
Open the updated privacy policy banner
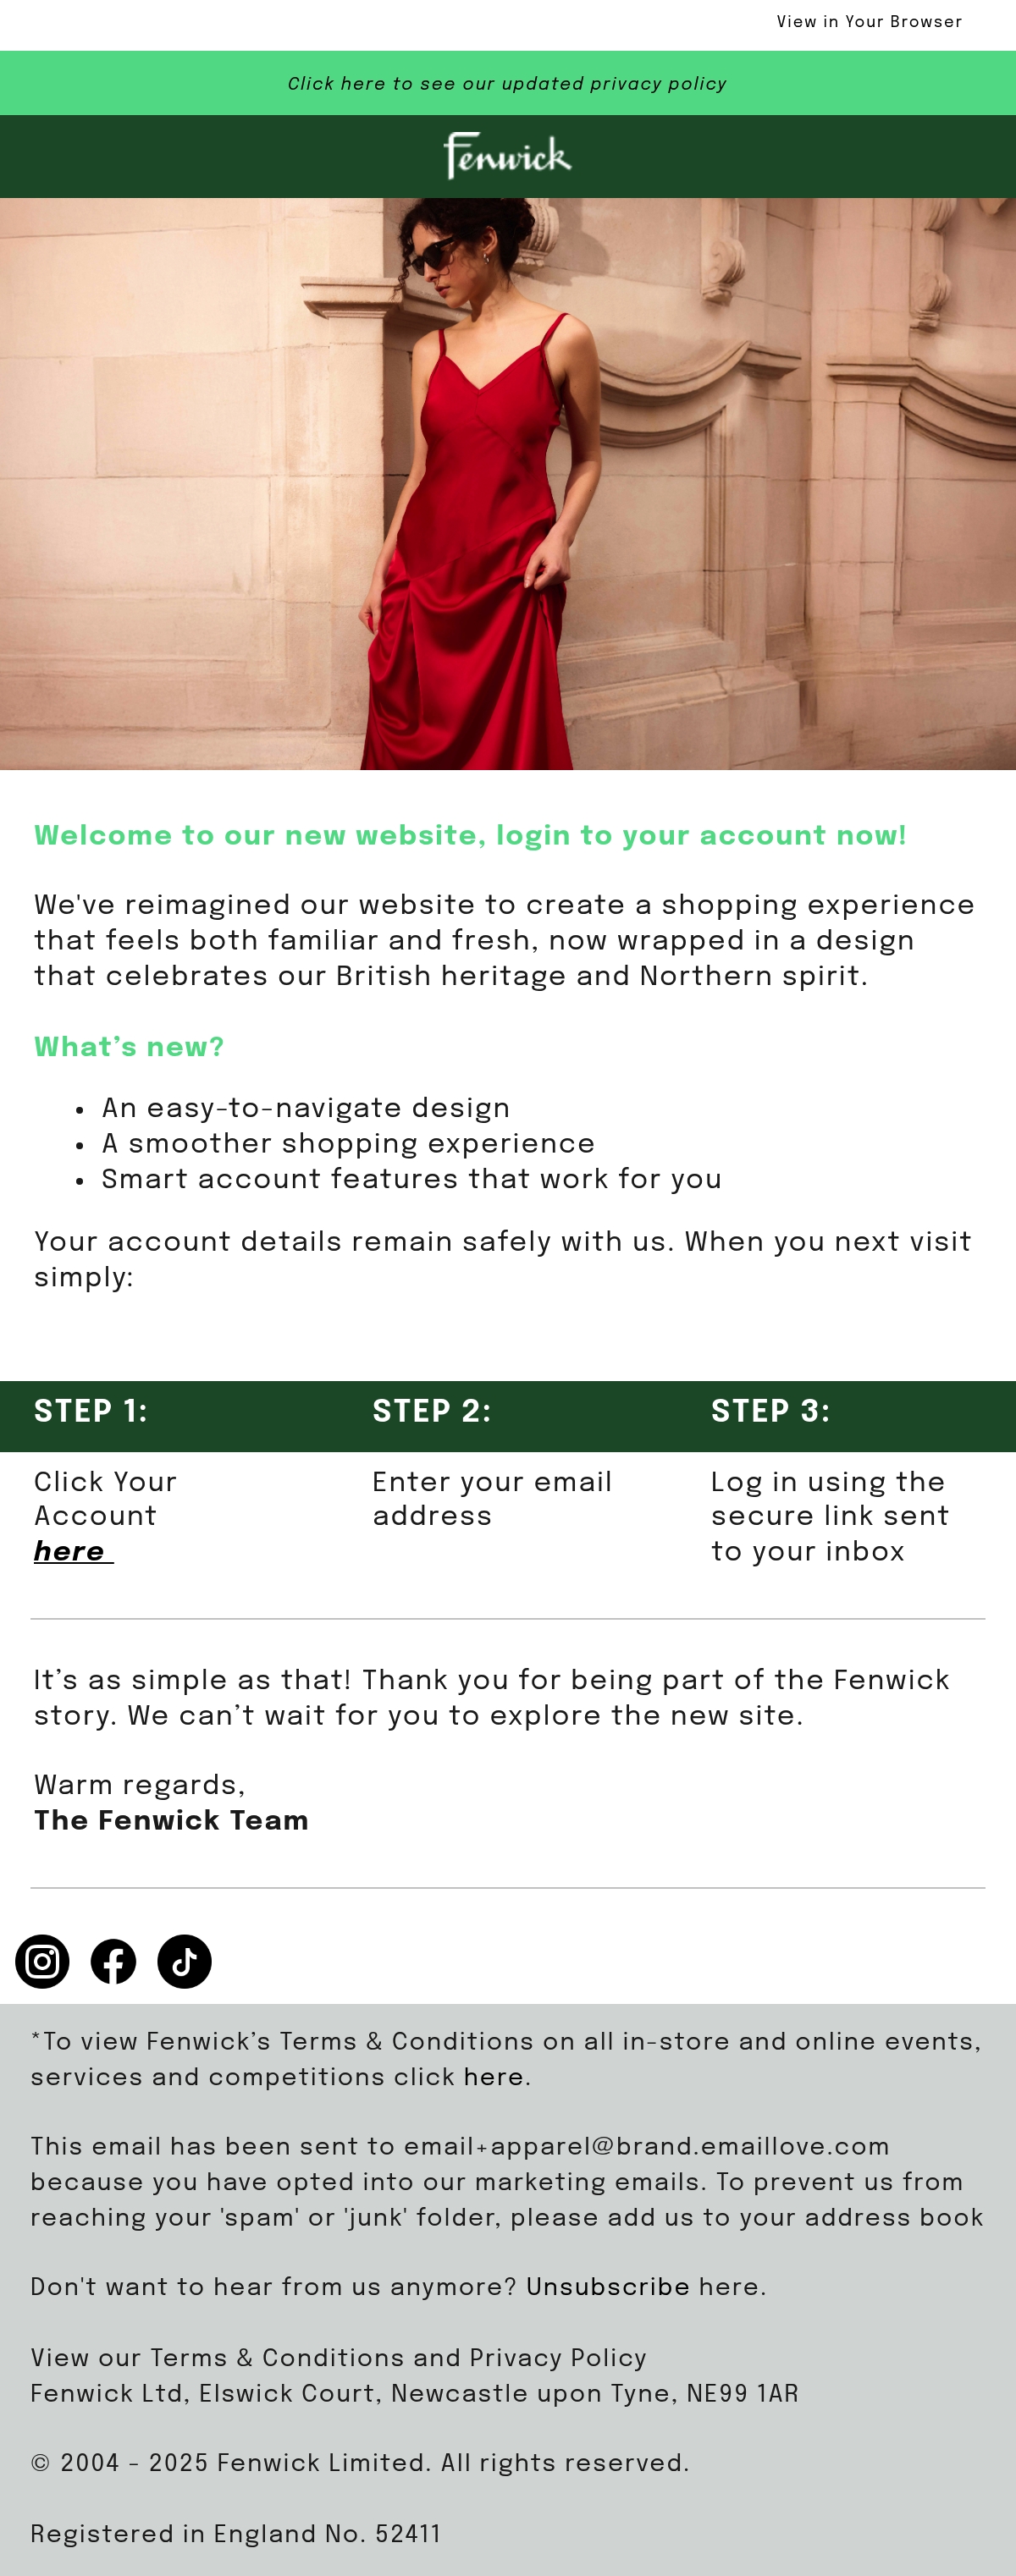[507, 83]
